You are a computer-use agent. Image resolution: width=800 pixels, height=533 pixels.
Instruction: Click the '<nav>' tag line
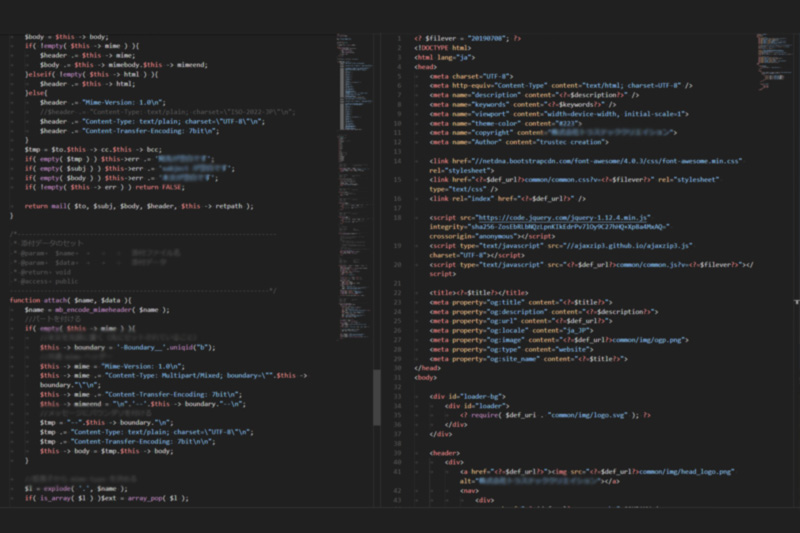[469, 491]
